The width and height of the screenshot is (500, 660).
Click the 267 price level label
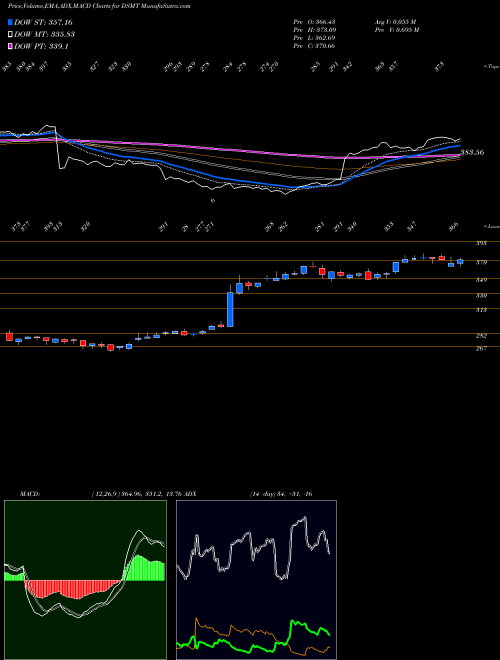[481, 349]
